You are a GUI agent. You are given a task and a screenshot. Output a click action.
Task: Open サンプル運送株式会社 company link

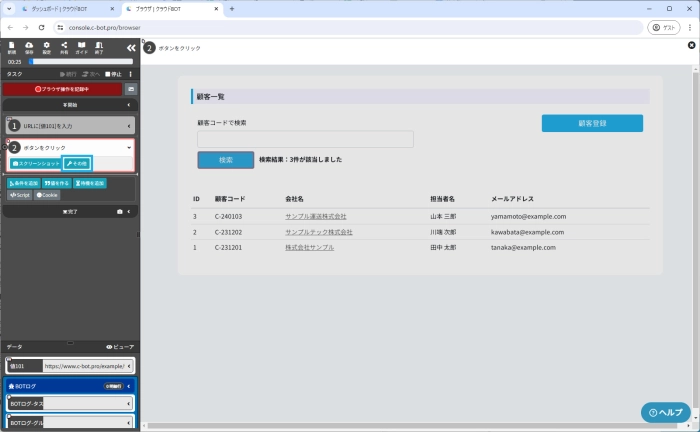click(x=315, y=216)
